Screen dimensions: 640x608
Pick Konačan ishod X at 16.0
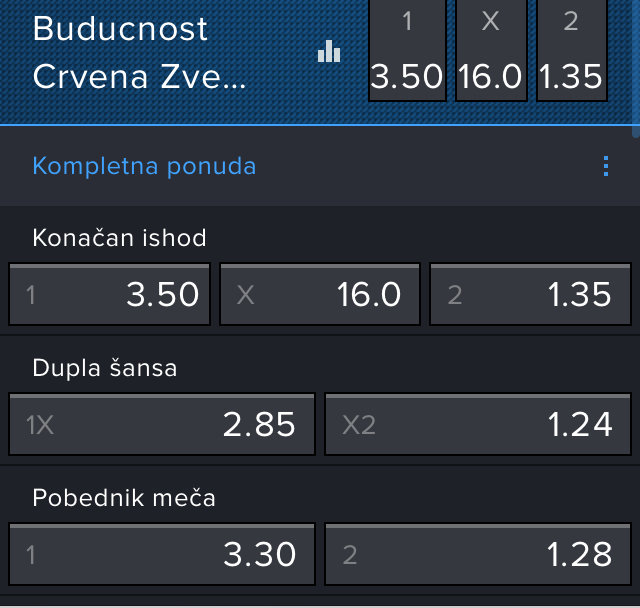pos(320,294)
